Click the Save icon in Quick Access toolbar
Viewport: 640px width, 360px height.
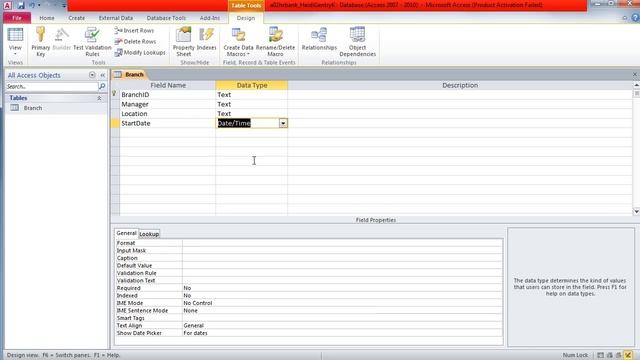pos(20,5)
